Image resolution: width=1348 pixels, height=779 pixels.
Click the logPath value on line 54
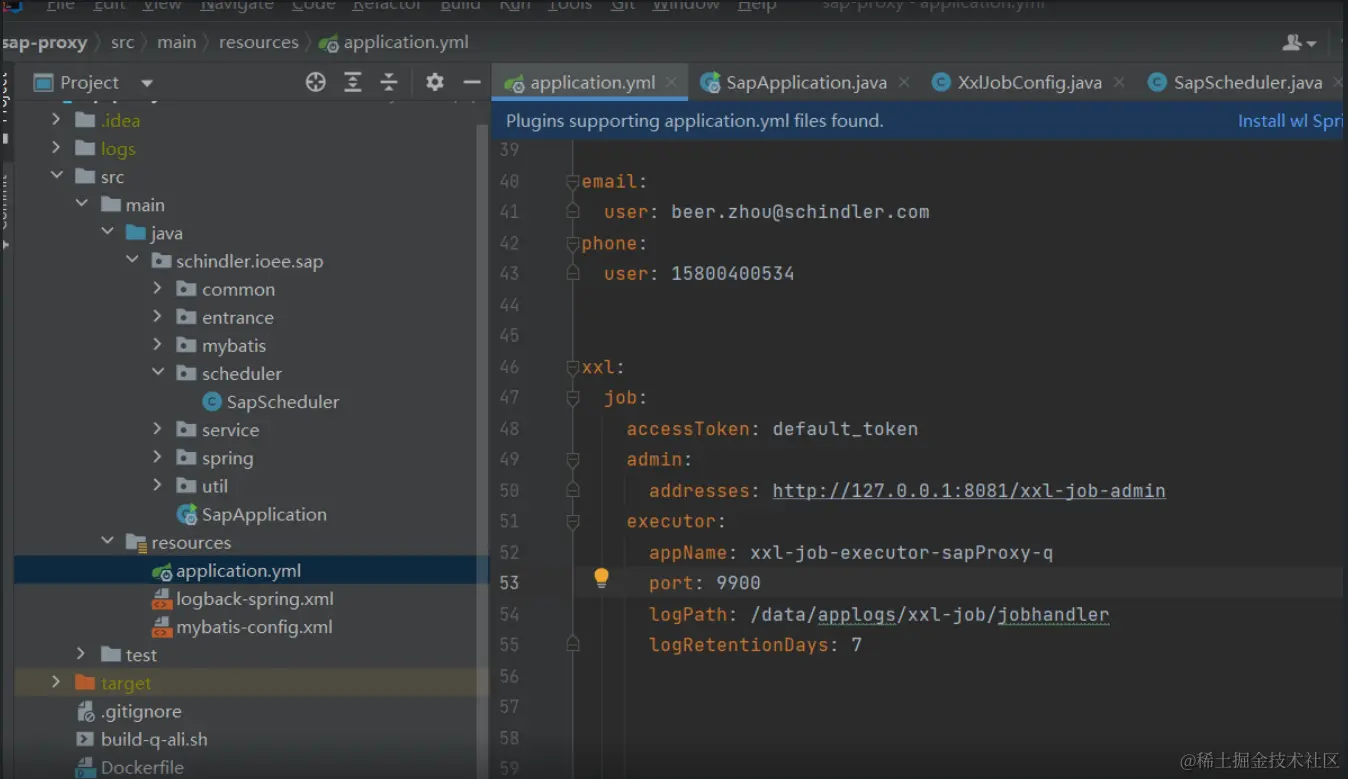point(930,614)
